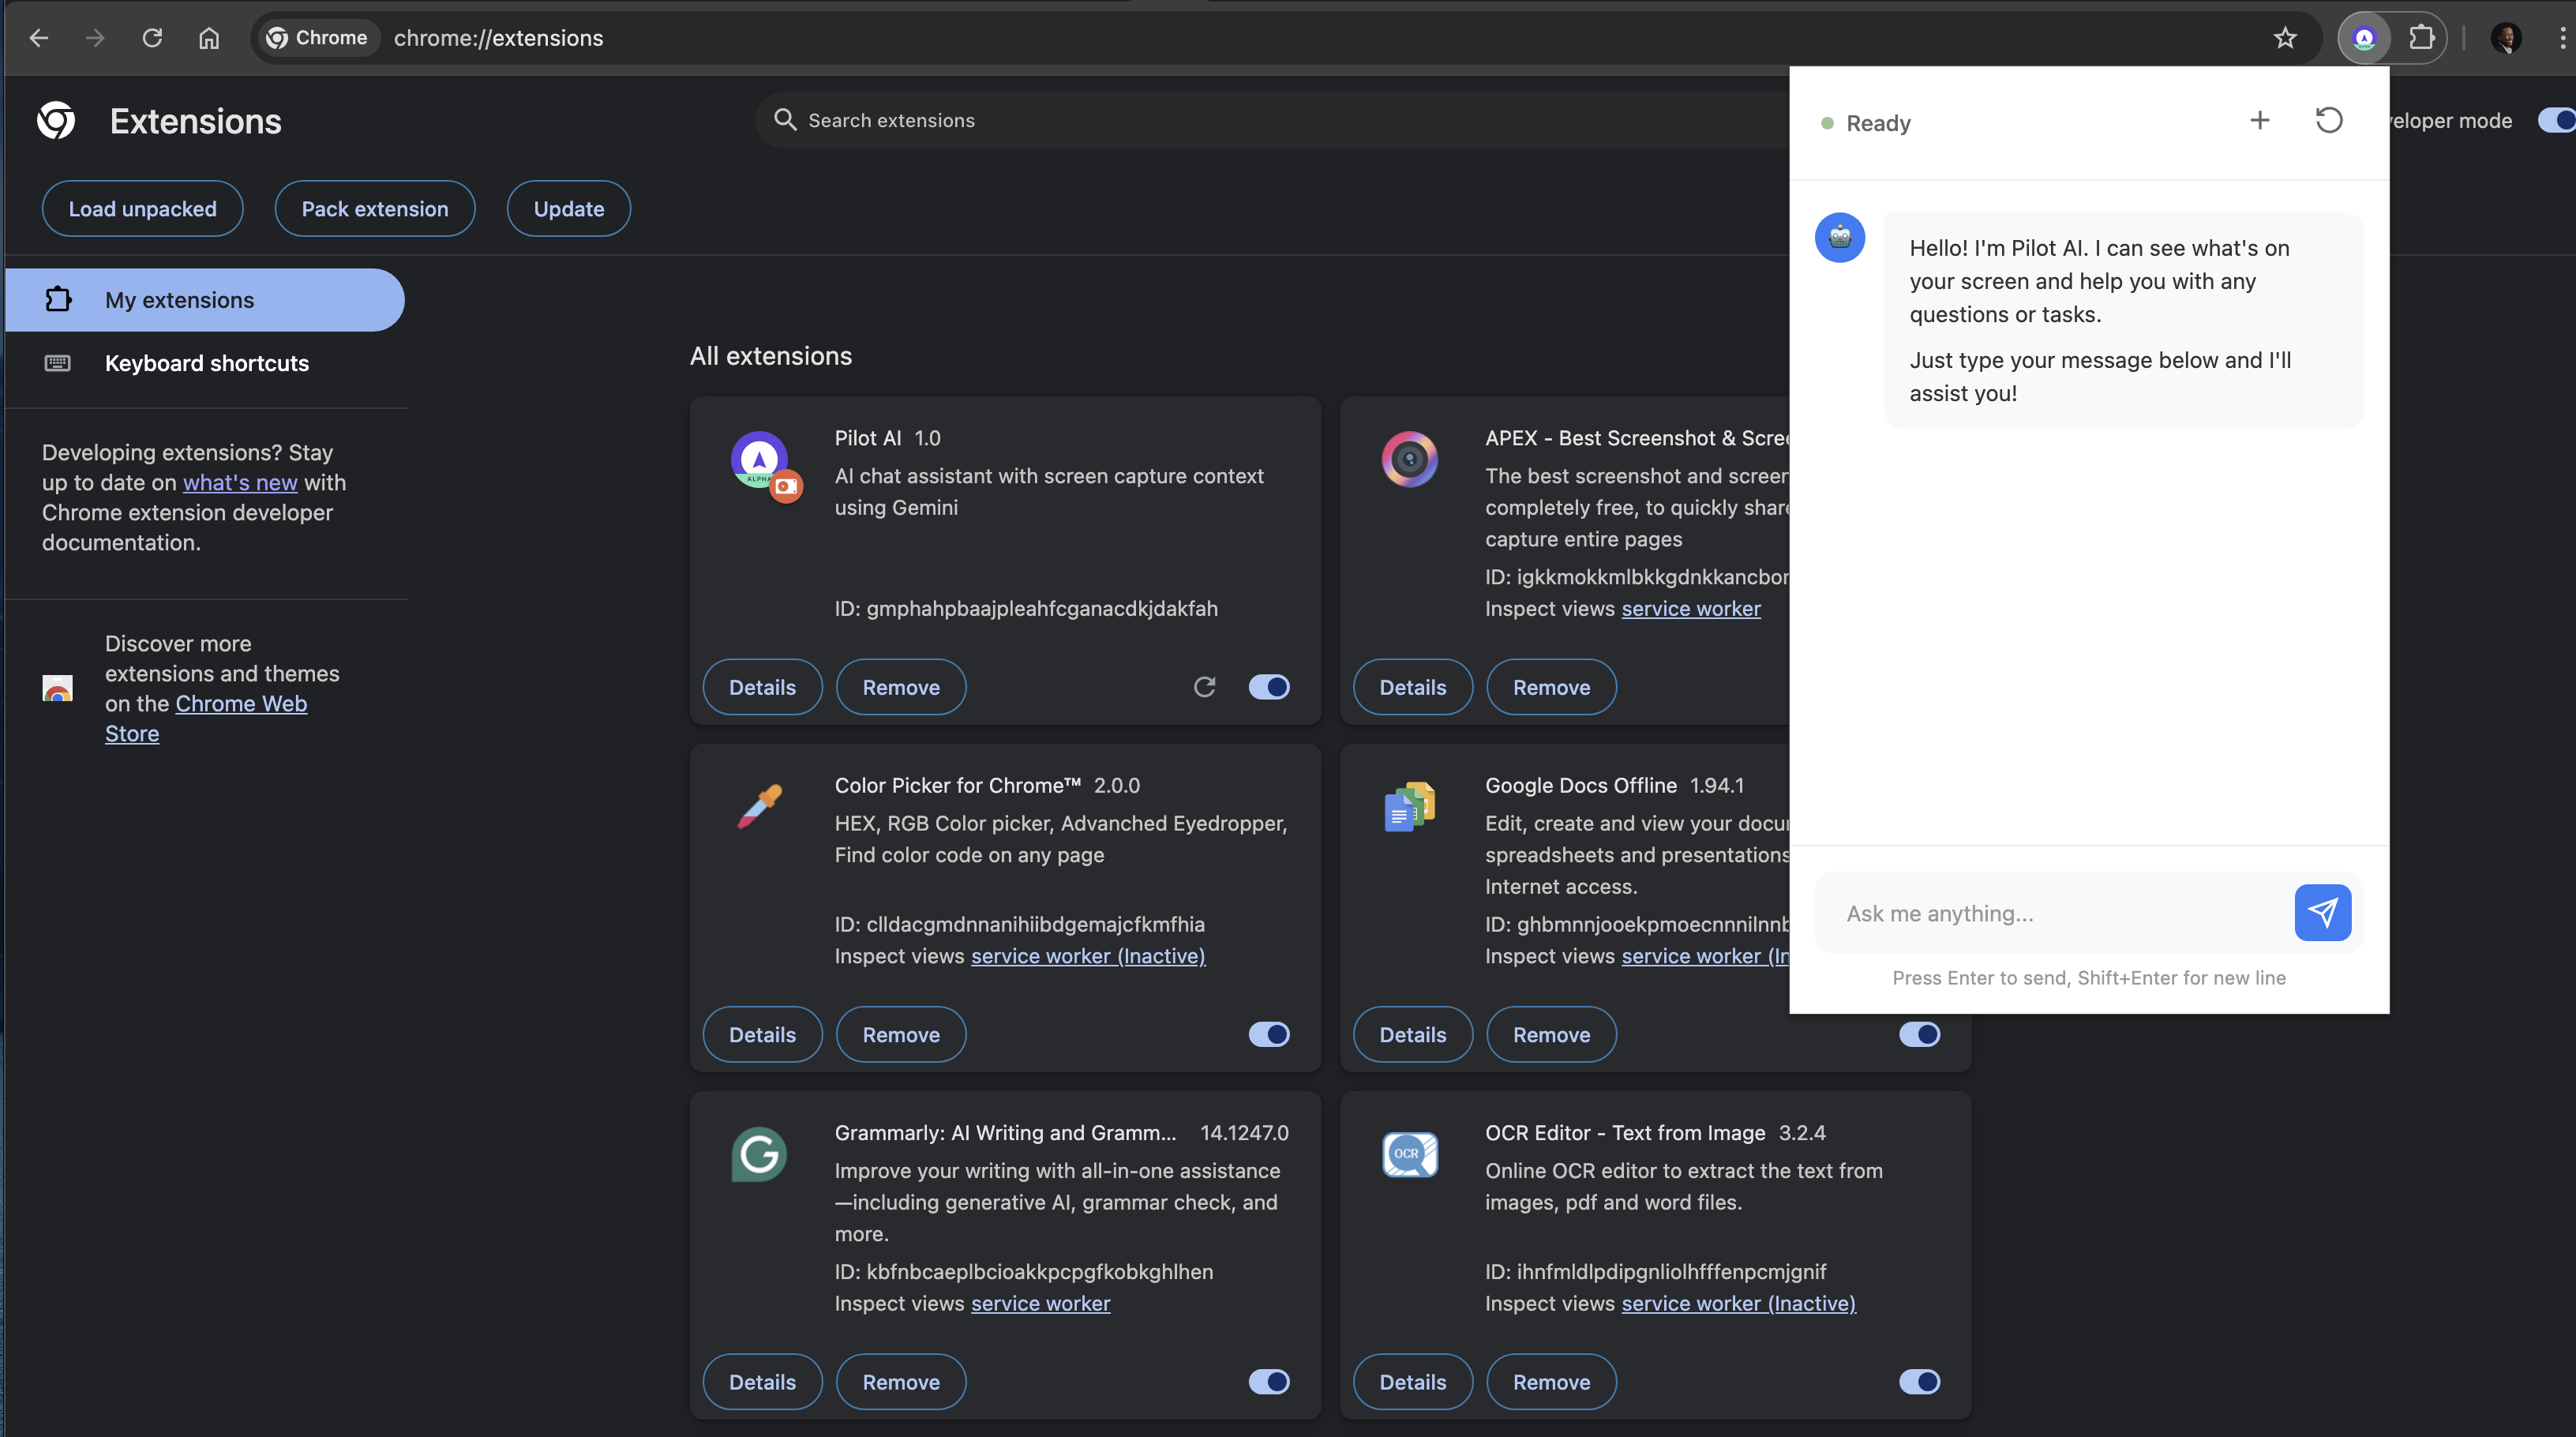Inspect Google Docs Offline service worker link

1705,955
